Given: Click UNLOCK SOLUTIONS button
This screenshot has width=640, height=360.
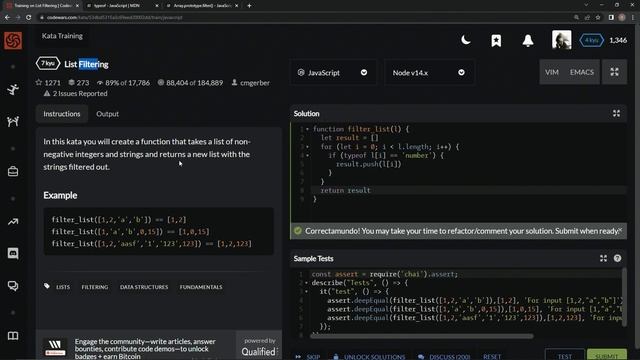Looking at the screenshot, I should point(369,357).
